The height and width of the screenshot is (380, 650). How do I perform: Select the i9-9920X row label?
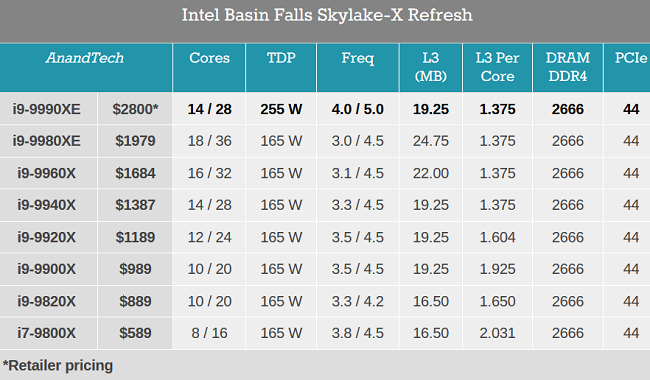pos(47,237)
